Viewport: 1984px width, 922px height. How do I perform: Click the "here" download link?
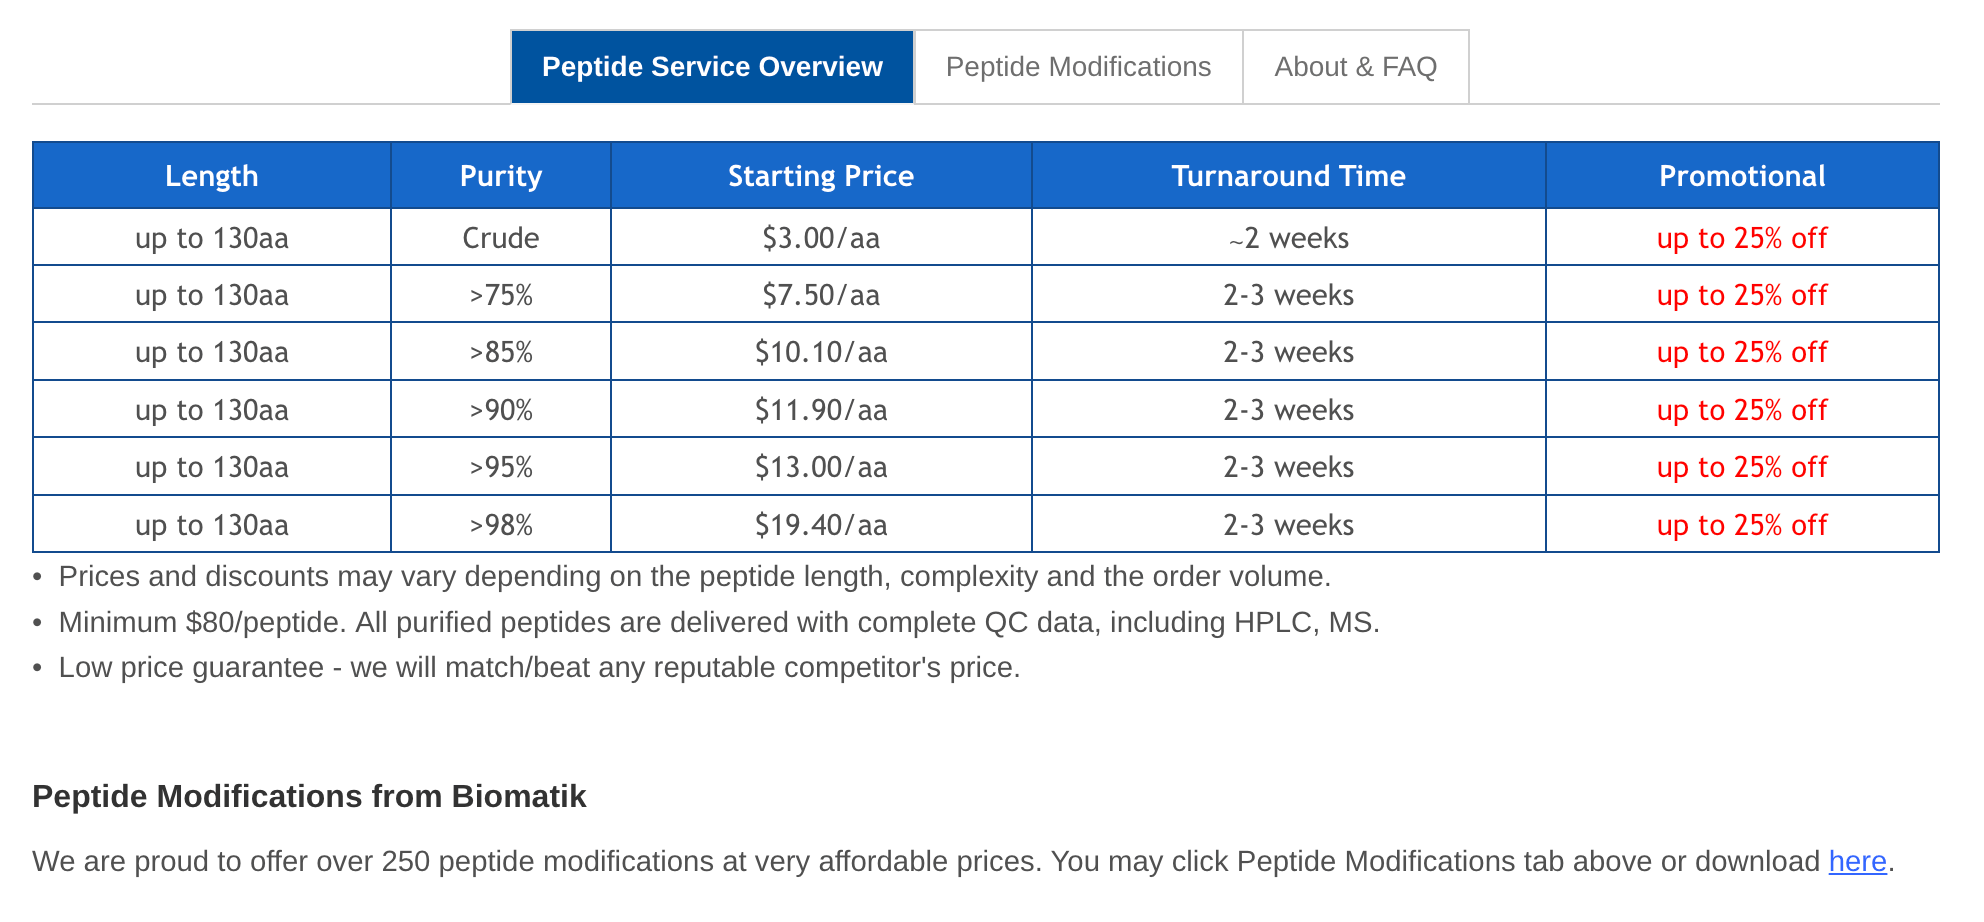click(1857, 861)
